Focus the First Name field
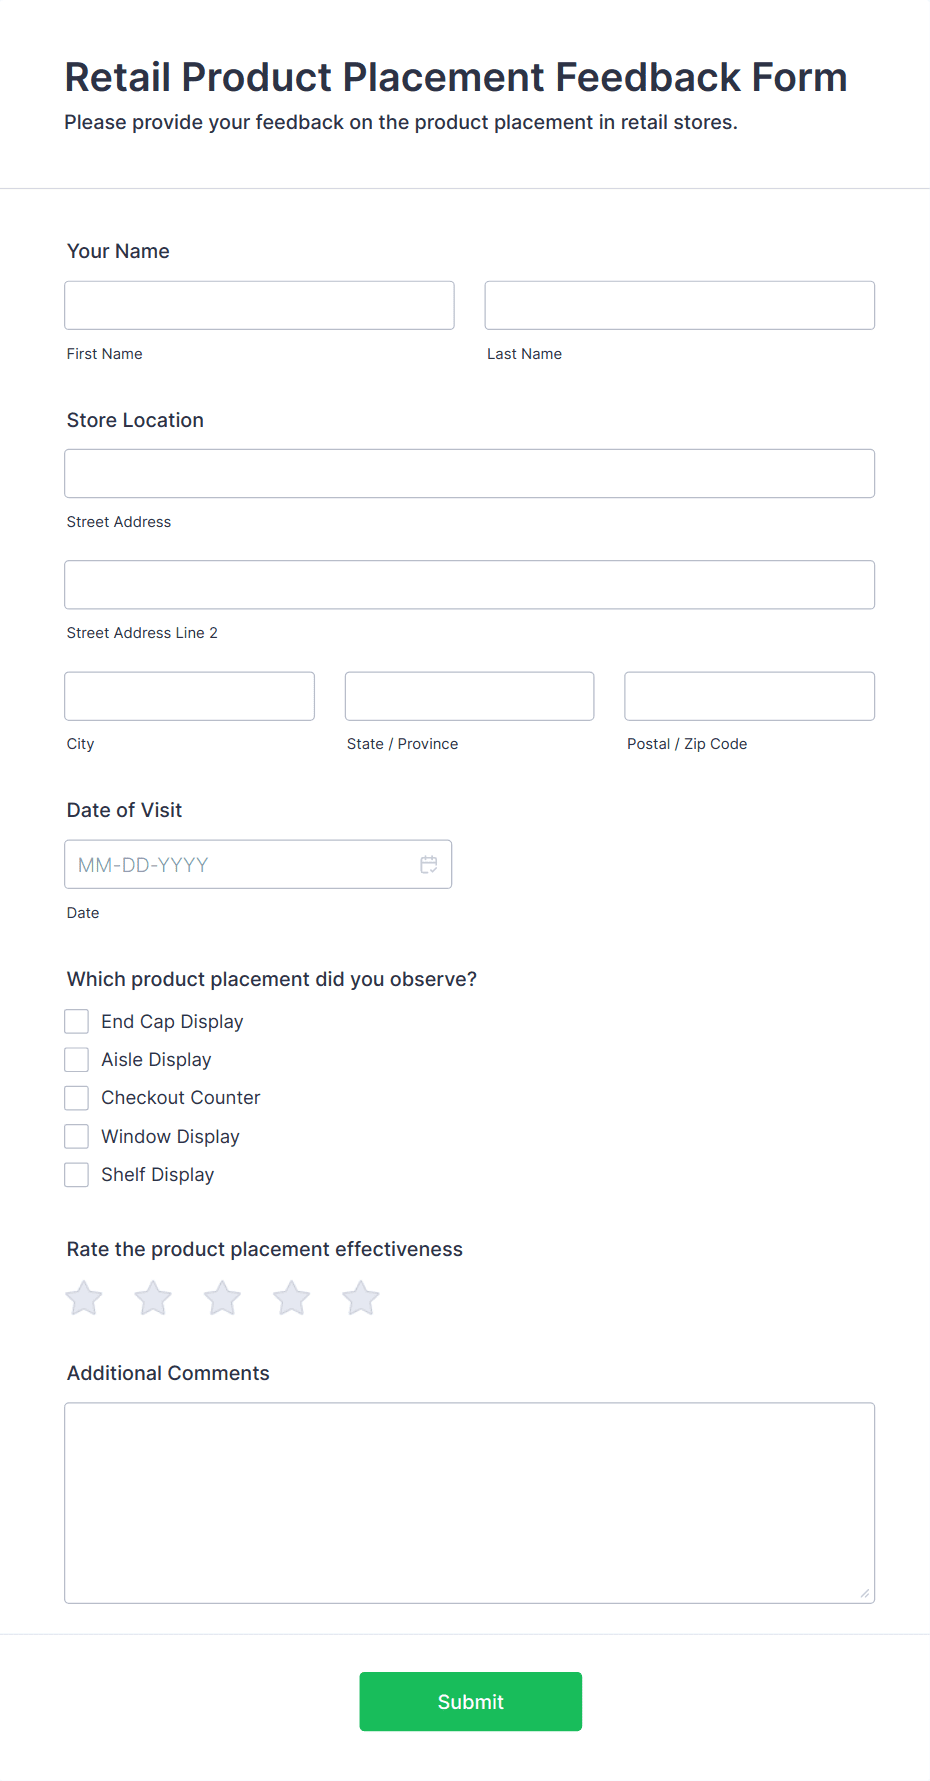The height and width of the screenshot is (1781, 930). pos(259,305)
